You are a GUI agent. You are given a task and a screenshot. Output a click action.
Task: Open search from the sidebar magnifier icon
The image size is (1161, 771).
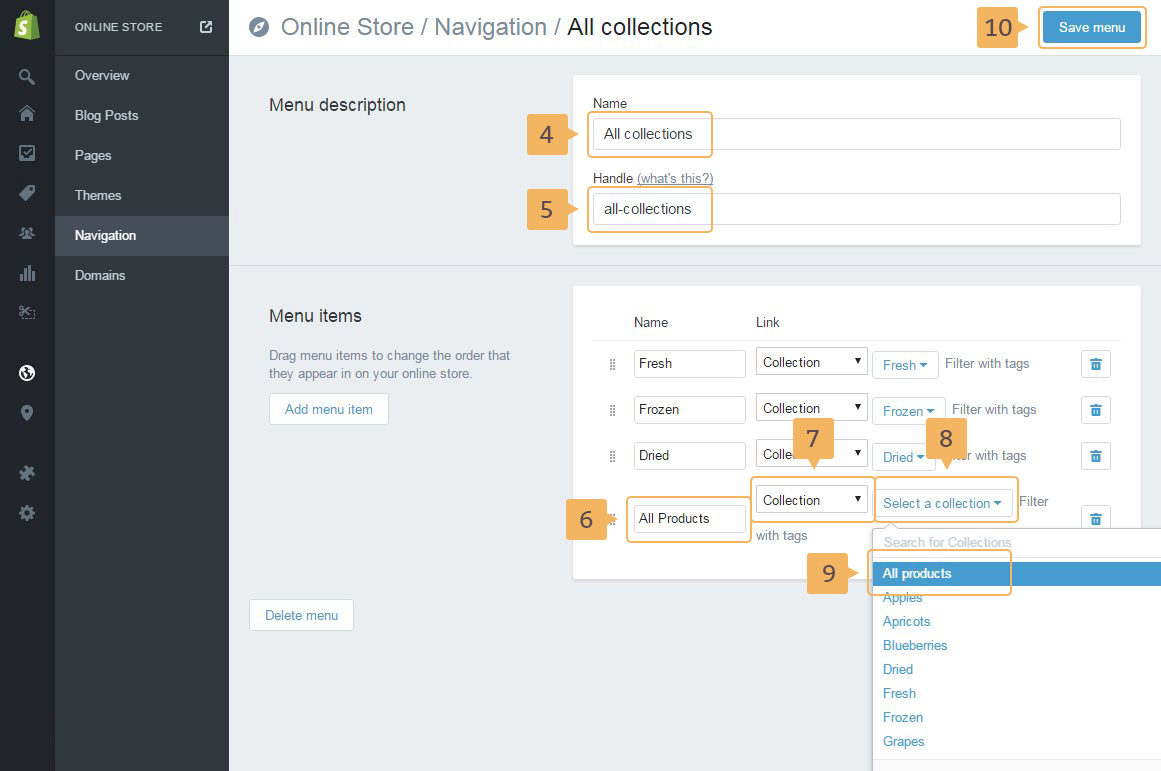tap(27, 77)
